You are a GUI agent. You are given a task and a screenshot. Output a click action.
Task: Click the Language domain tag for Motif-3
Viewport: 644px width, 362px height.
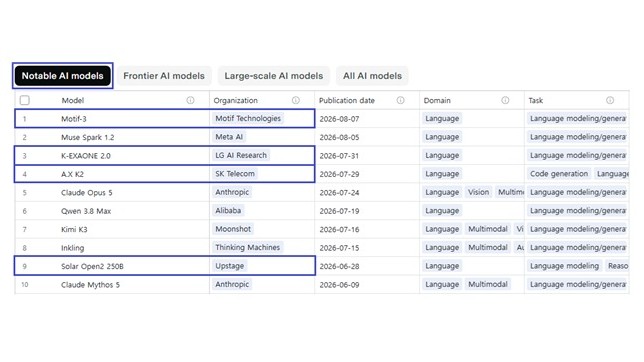pyautogui.click(x=442, y=118)
